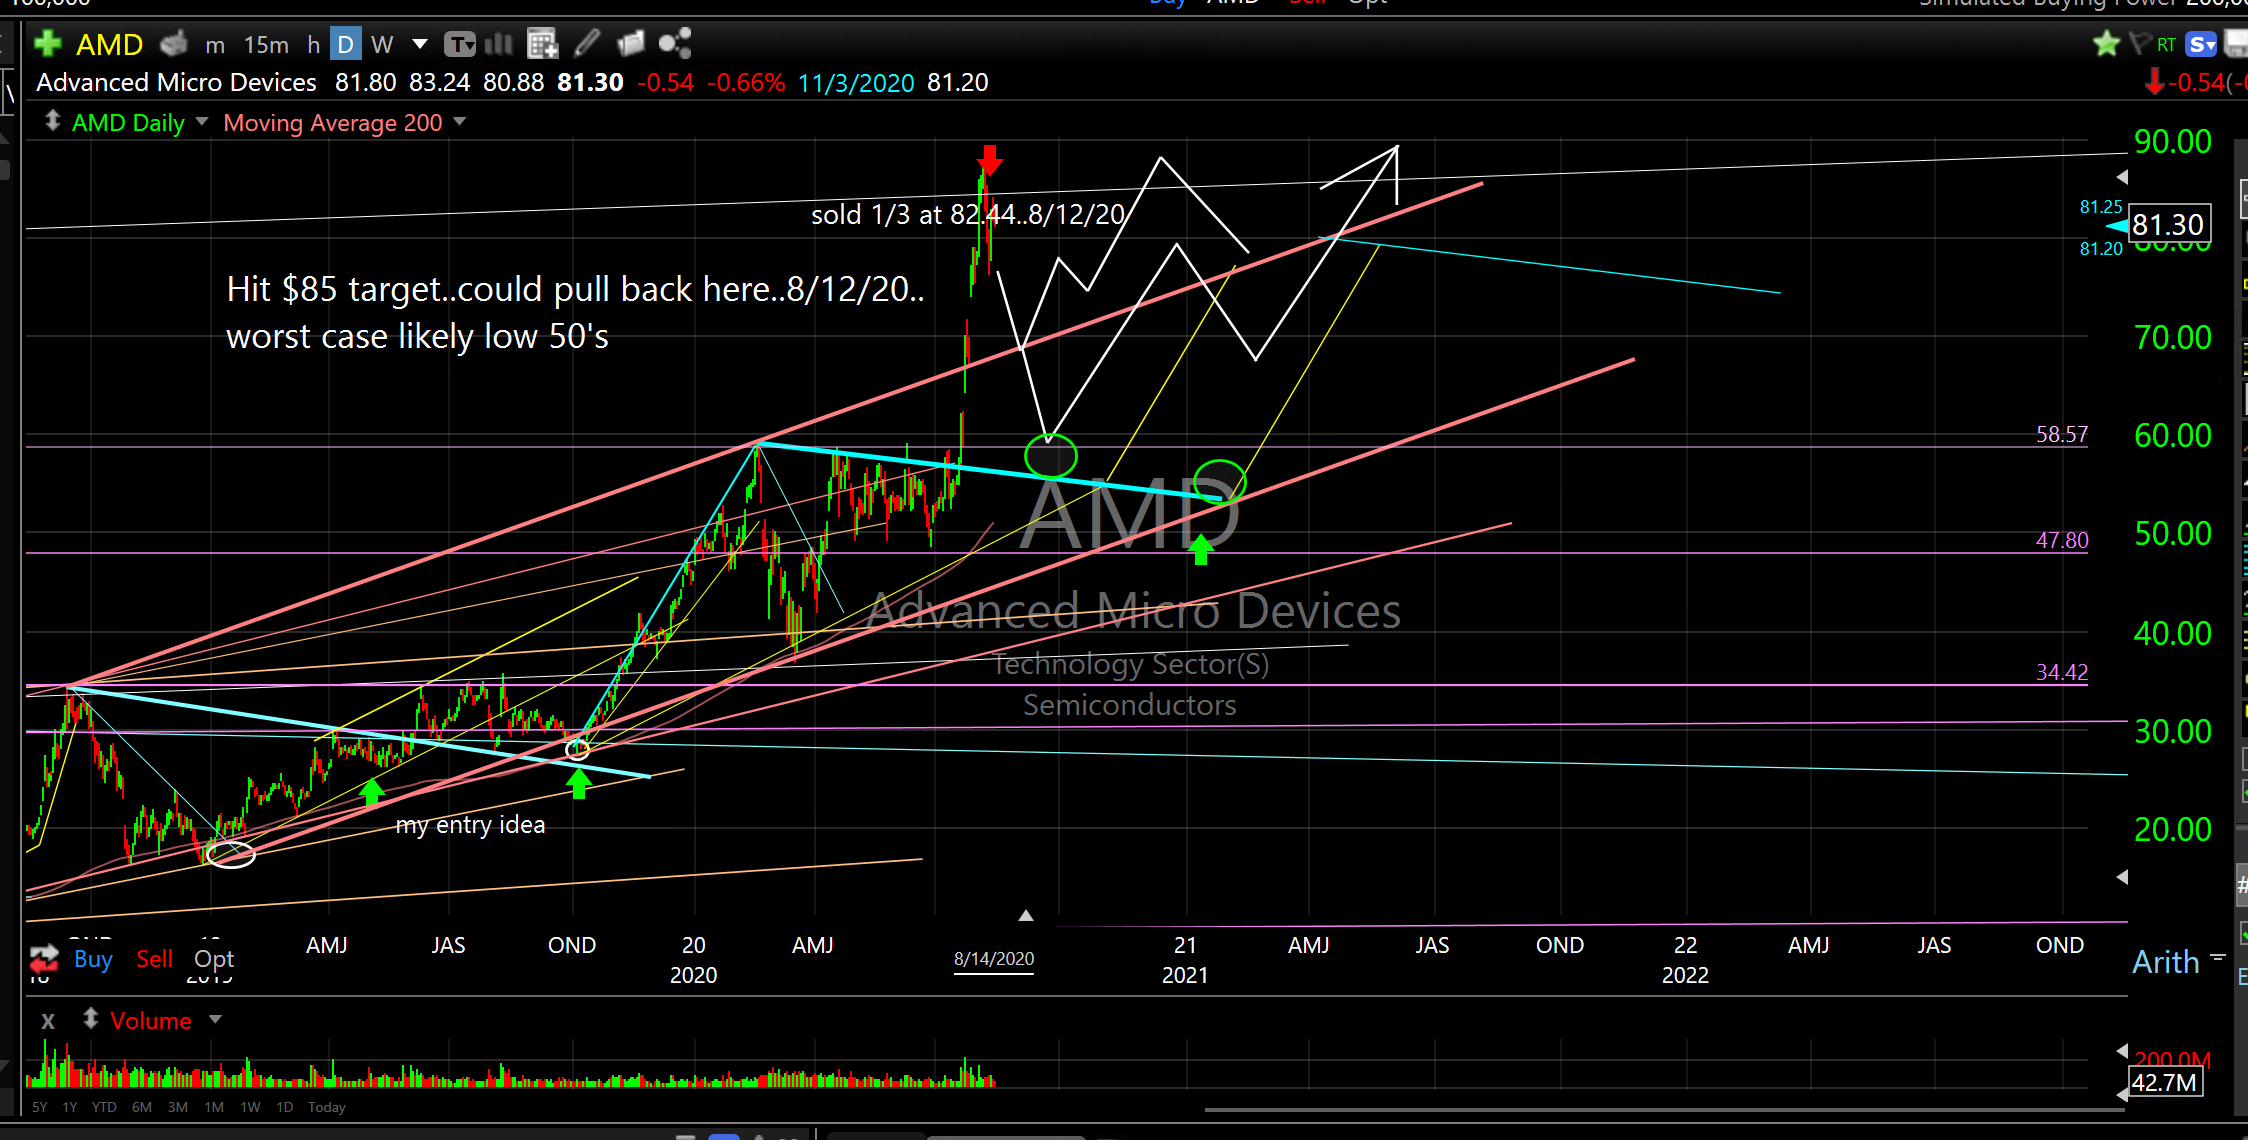Open the Moving Average 200 dropdown

coord(460,122)
